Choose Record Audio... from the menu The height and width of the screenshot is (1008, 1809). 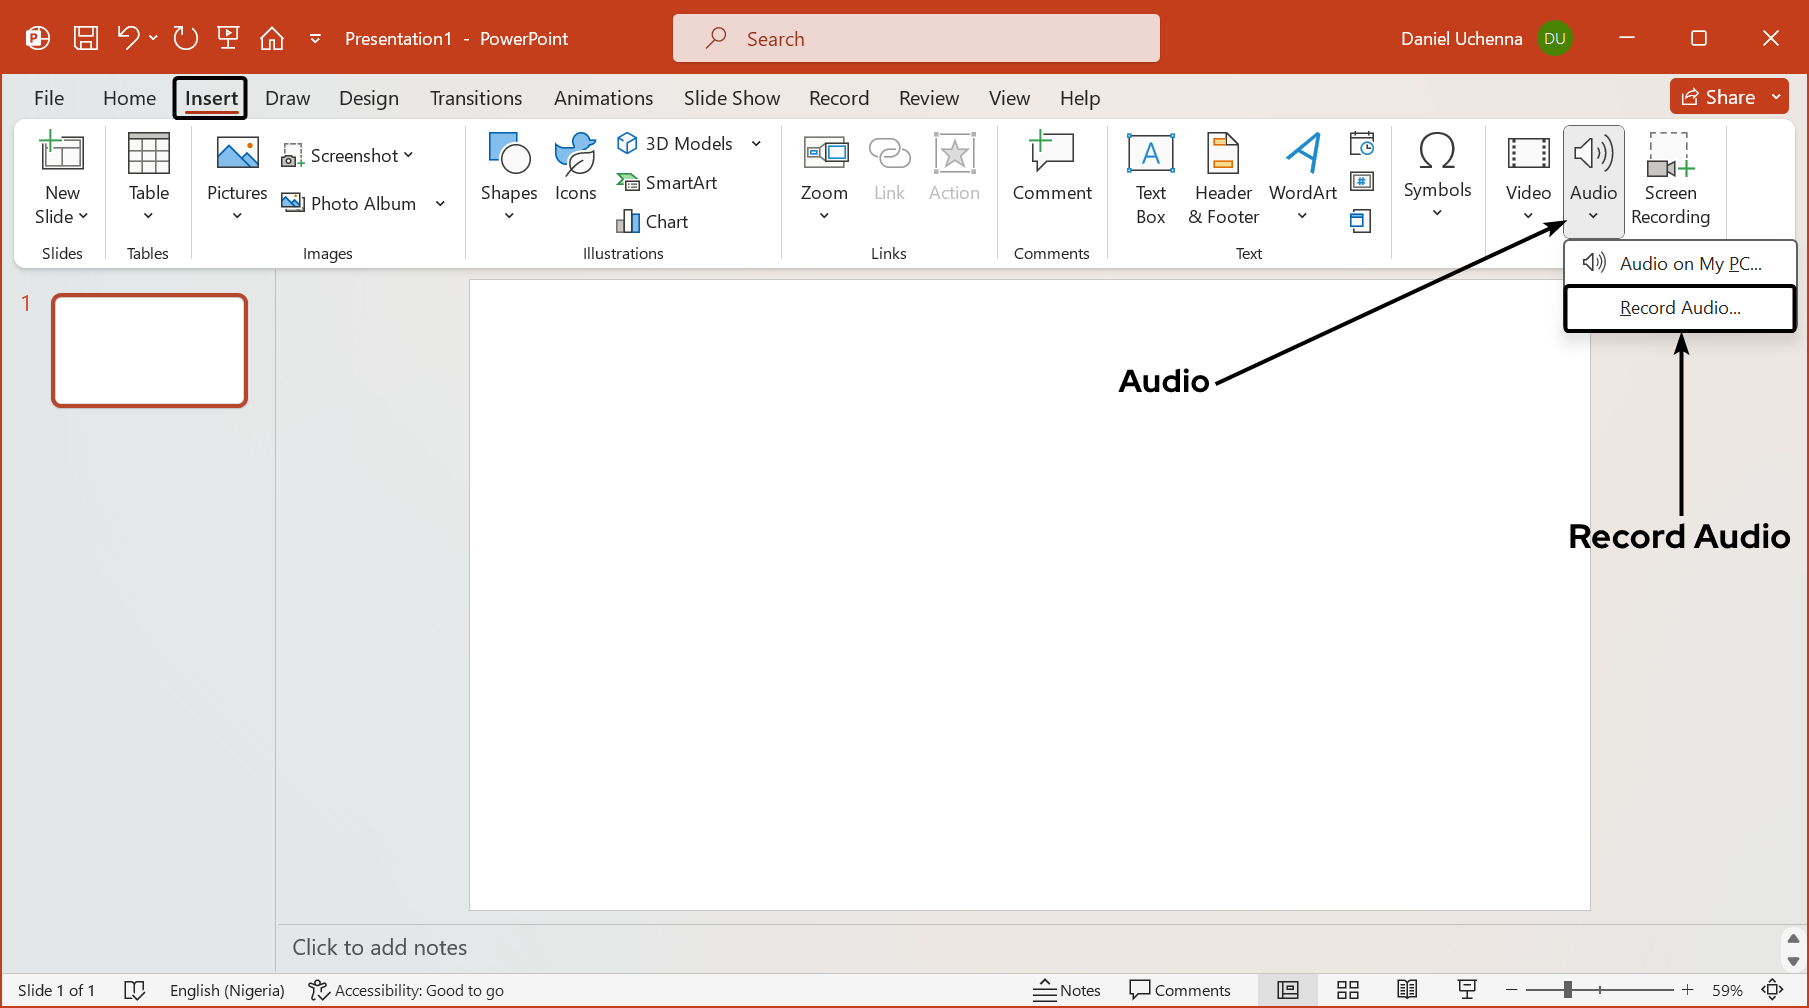click(x=1679, y=308)
